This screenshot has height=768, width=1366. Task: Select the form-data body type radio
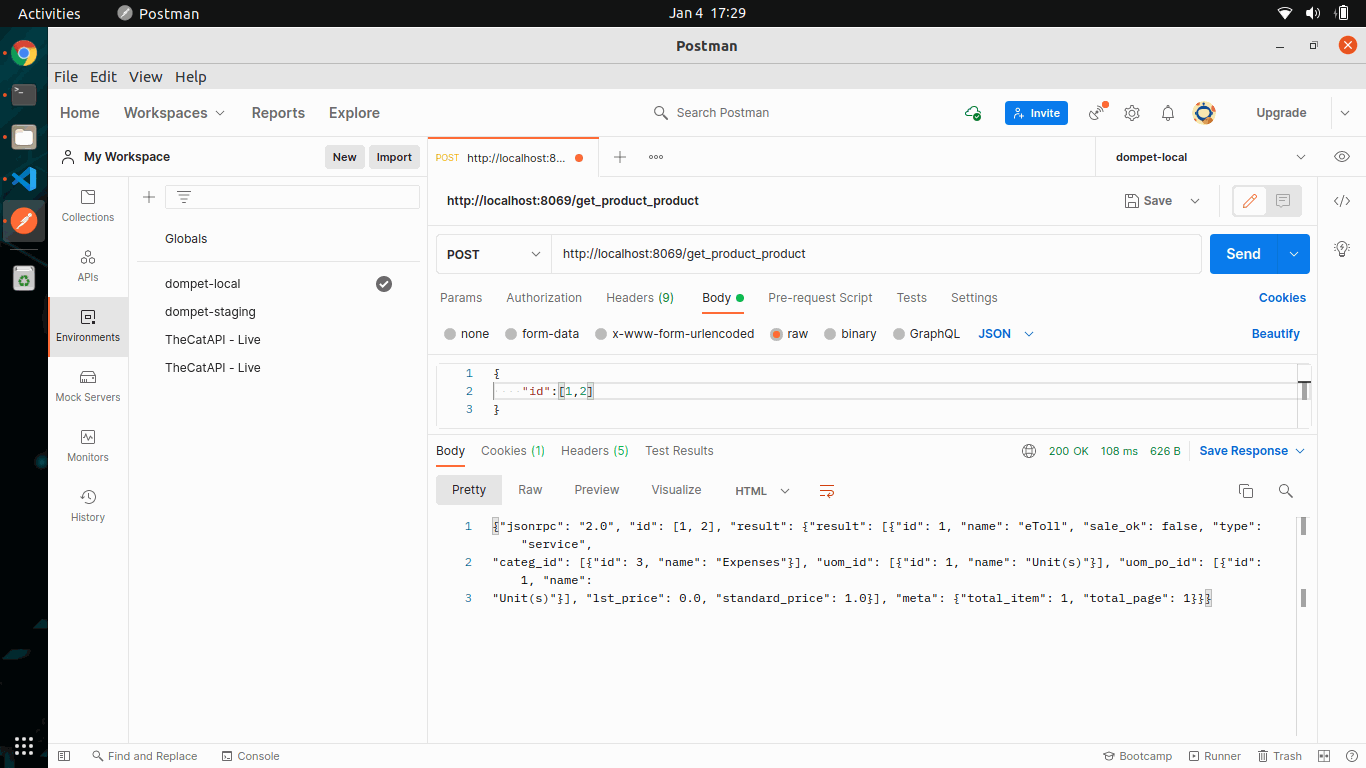tap(512, 334)
